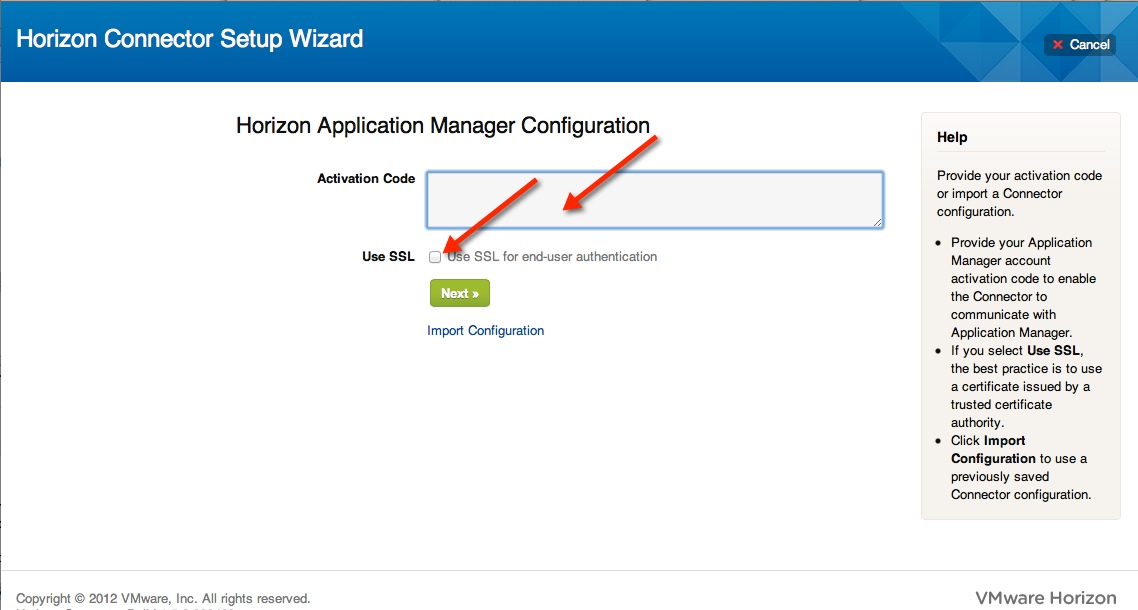Click the Copyright 2012 VMware footer text
Viewport: 1138px width, 610px height.
[x=163, y=598]
